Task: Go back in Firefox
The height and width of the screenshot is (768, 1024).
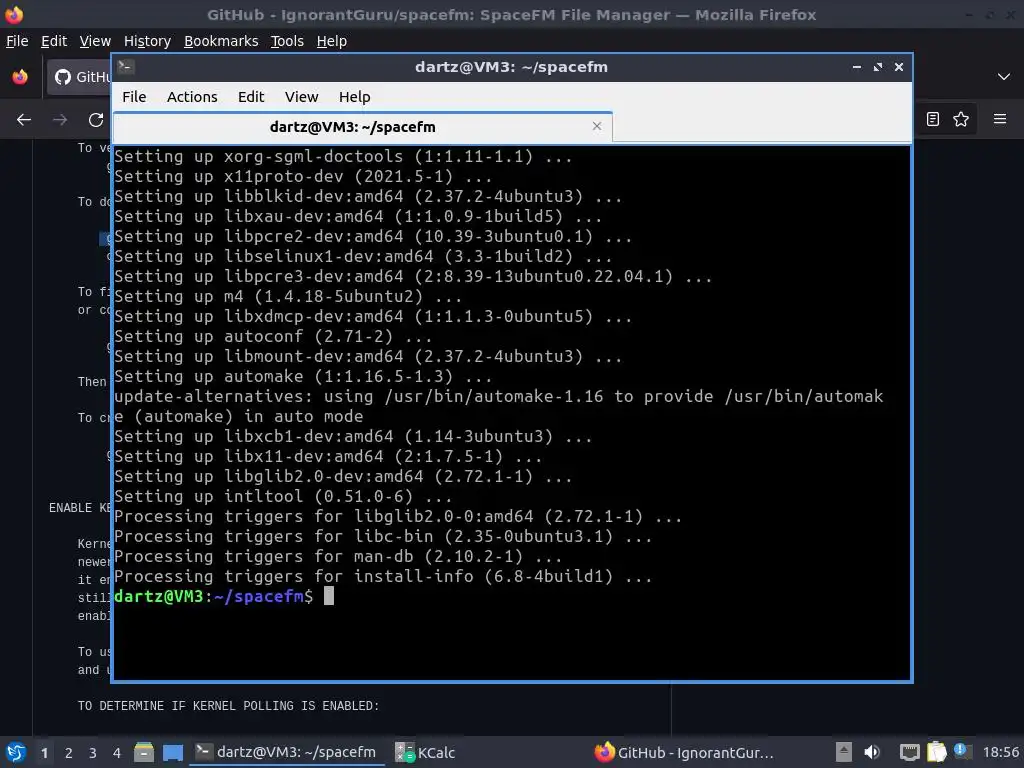Action: [24, 120]
